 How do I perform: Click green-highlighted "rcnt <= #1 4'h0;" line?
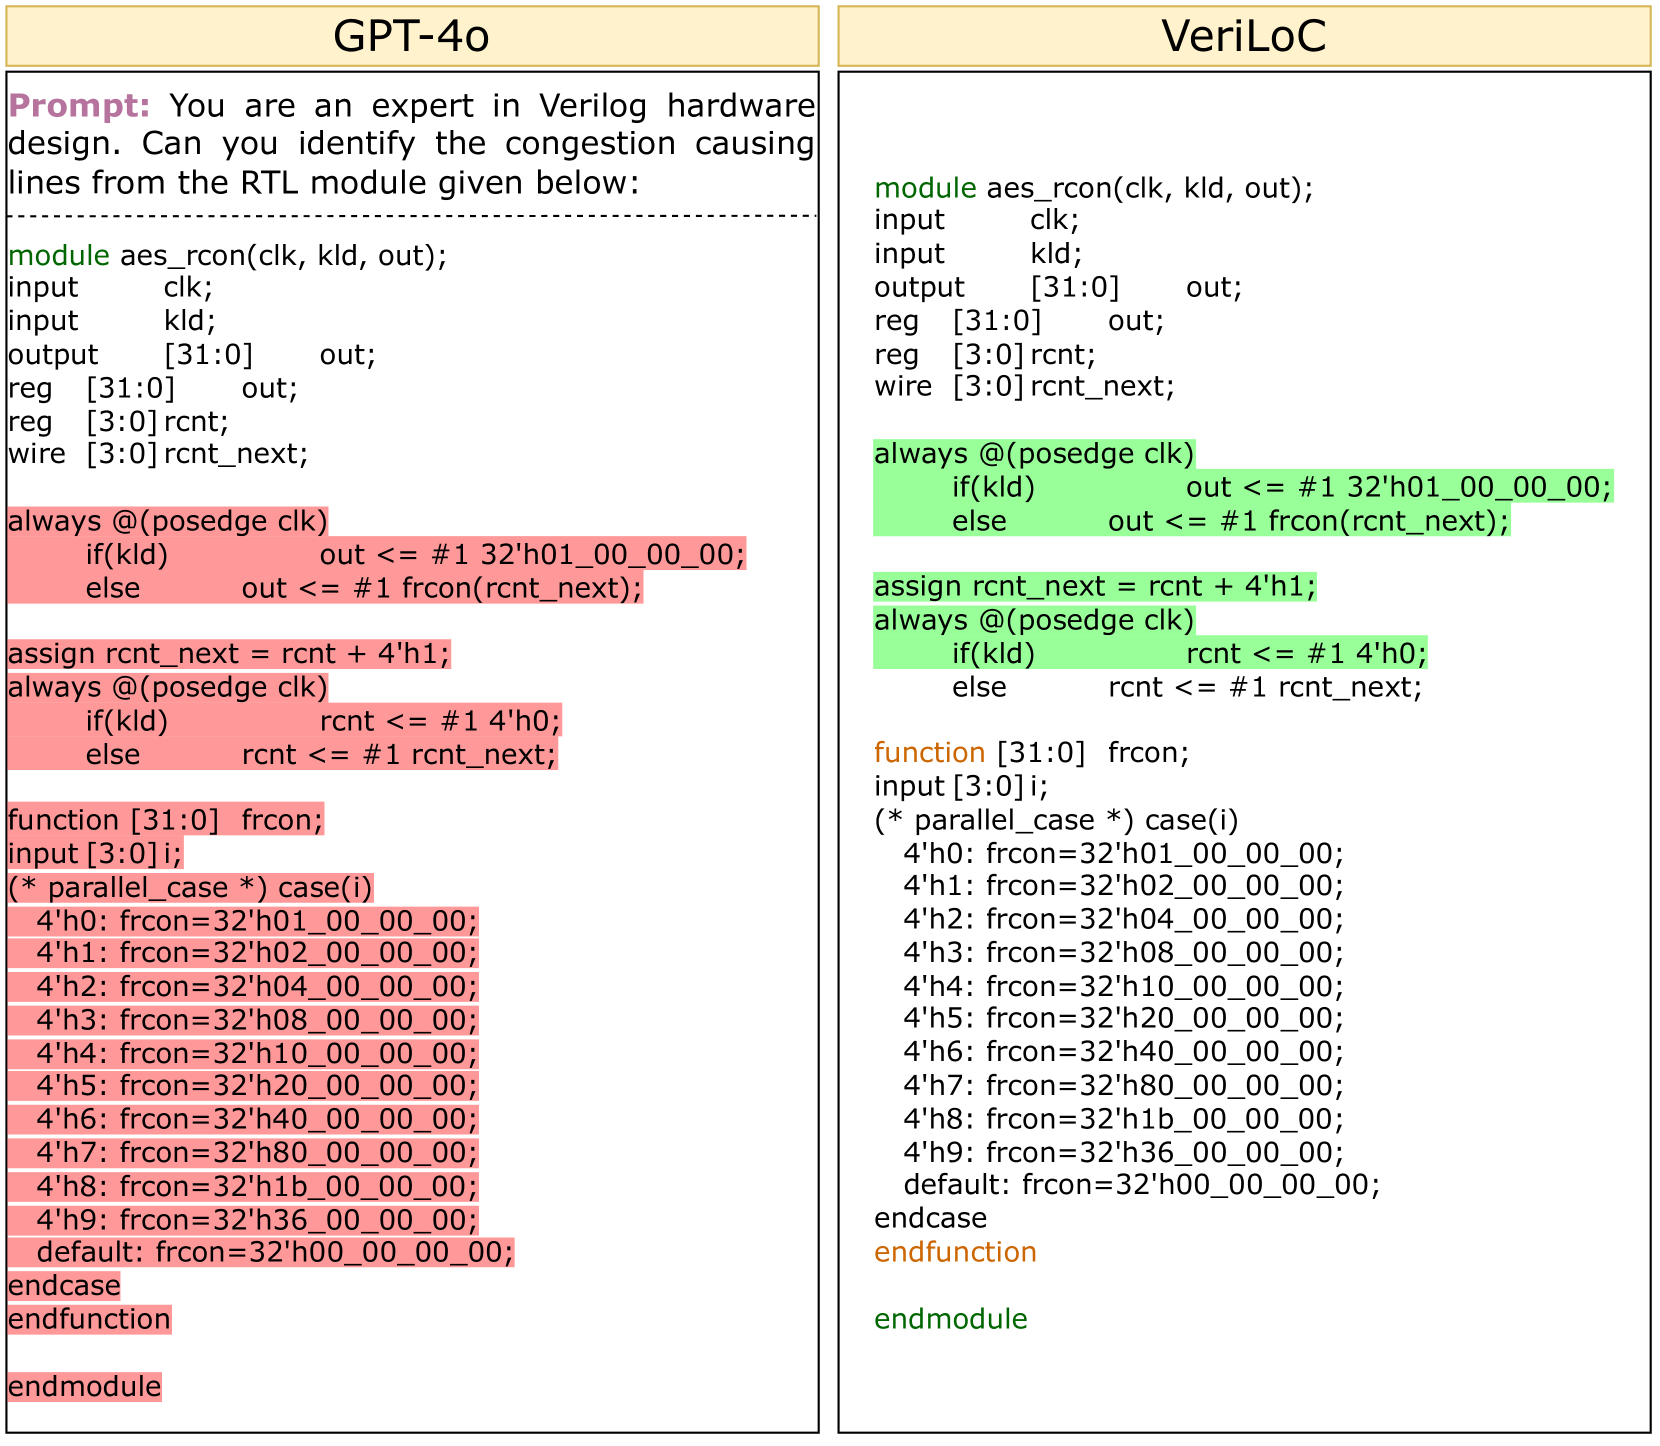(x=1151, y=654)
